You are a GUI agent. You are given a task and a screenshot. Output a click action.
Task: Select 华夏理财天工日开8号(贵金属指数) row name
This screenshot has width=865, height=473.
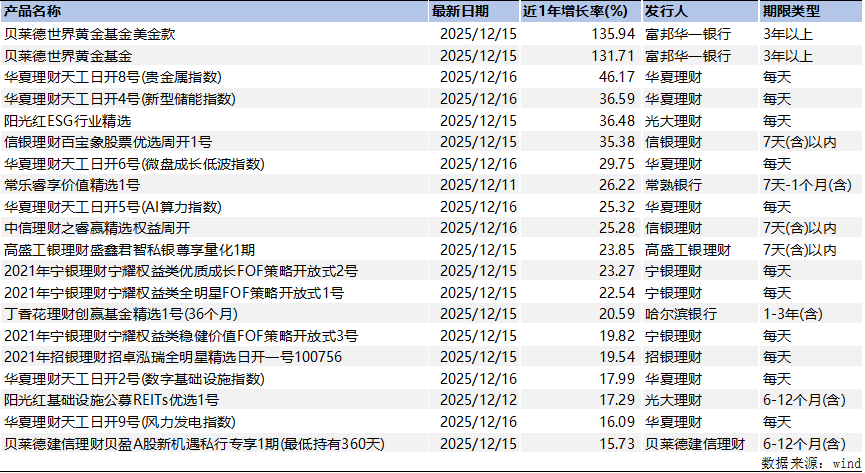[113, 77]
